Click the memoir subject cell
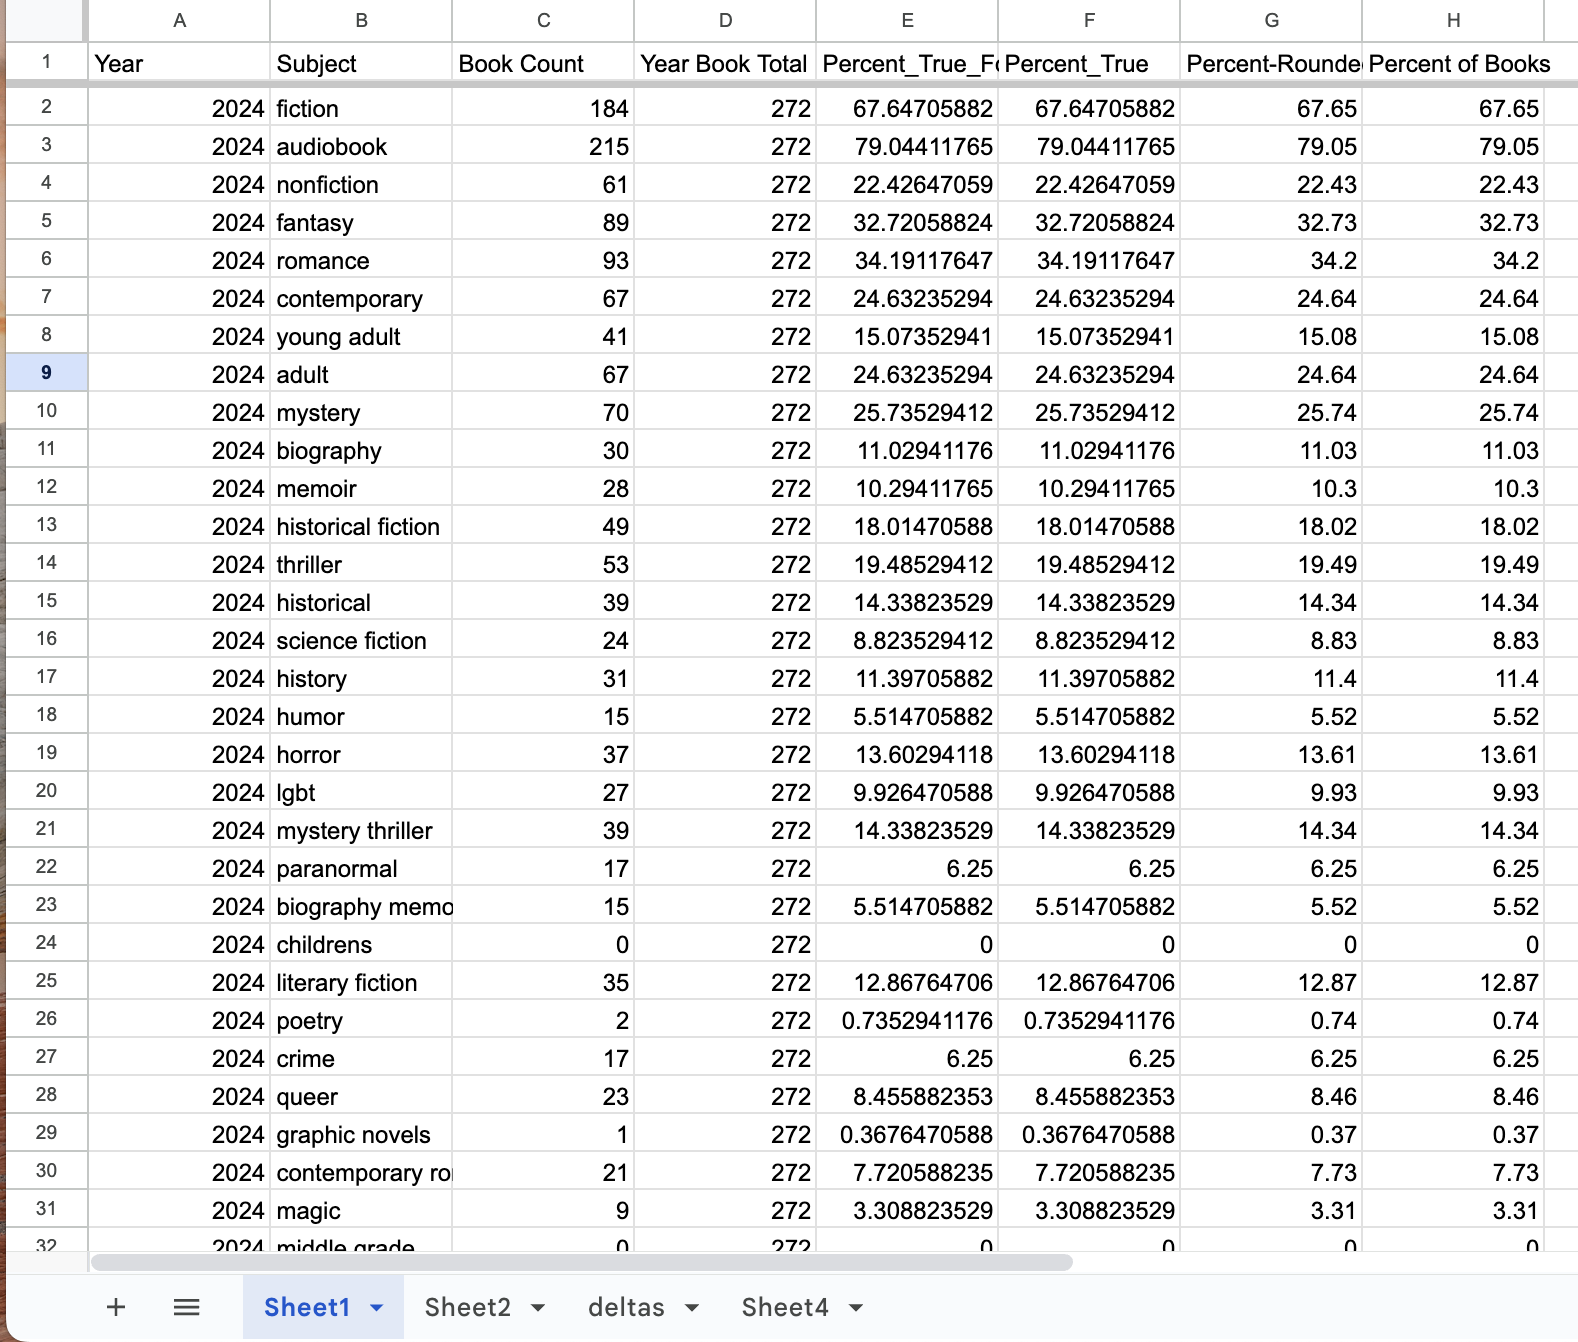 coord(361,488)
